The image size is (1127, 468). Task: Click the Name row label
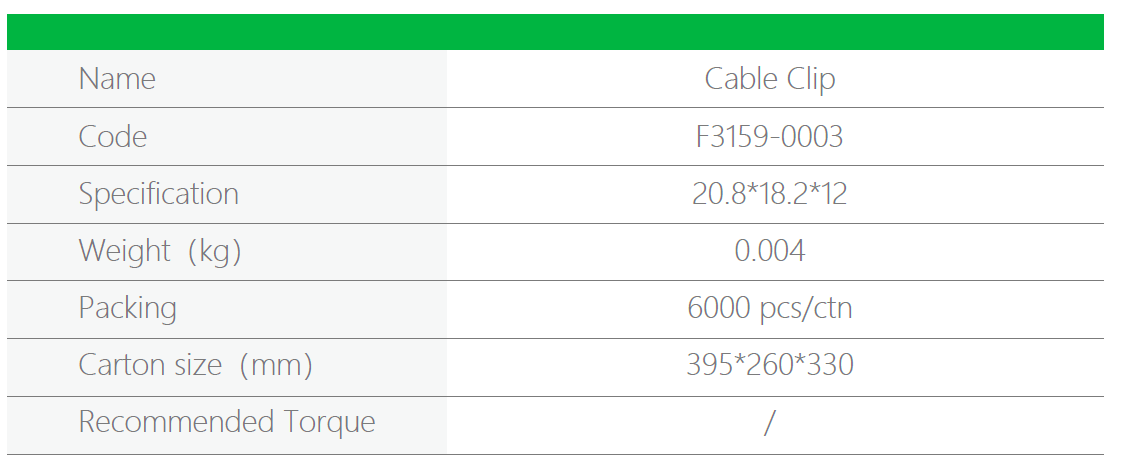117,79
